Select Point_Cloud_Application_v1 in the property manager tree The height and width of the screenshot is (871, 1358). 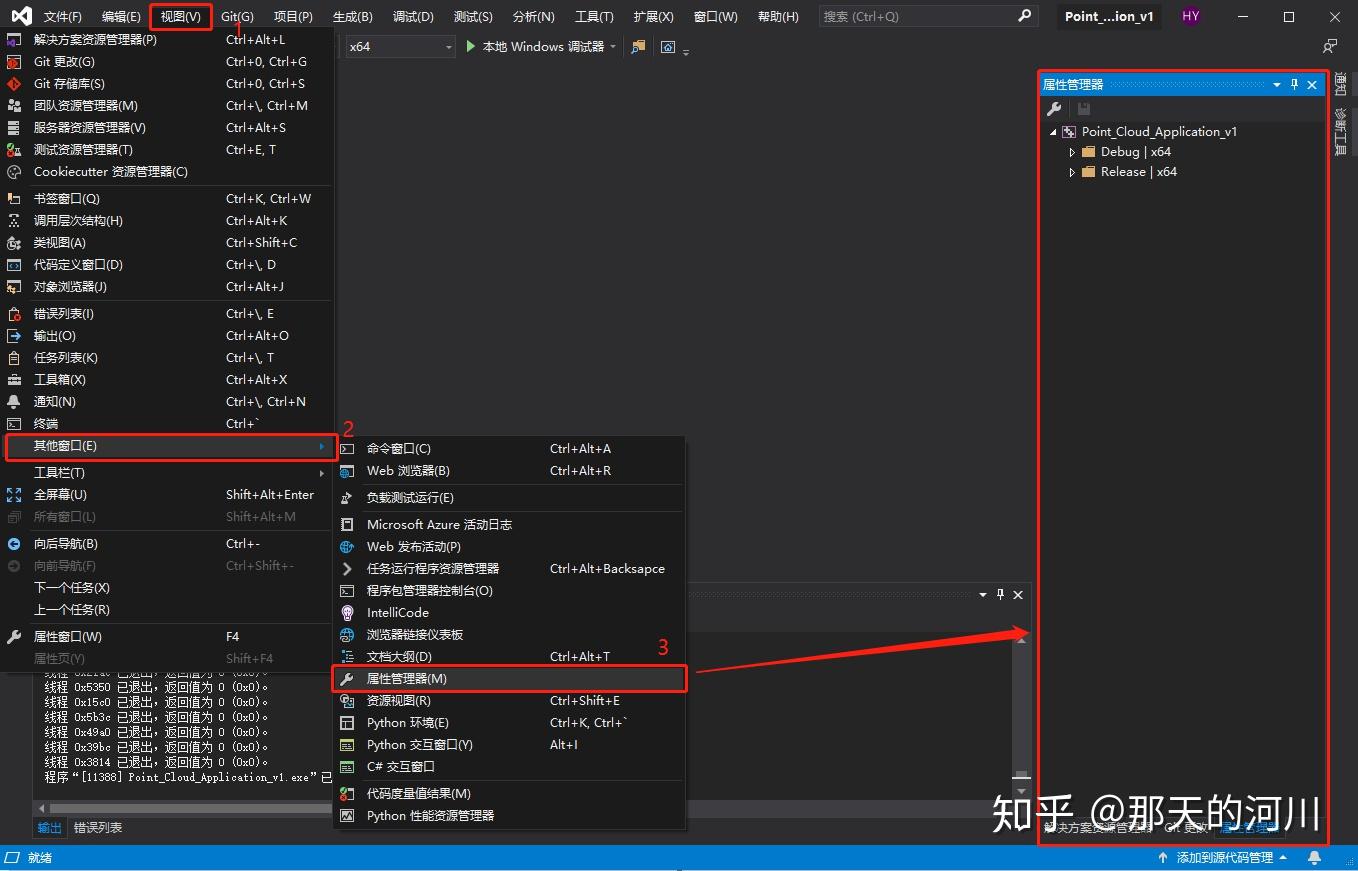click(1160, 131)
